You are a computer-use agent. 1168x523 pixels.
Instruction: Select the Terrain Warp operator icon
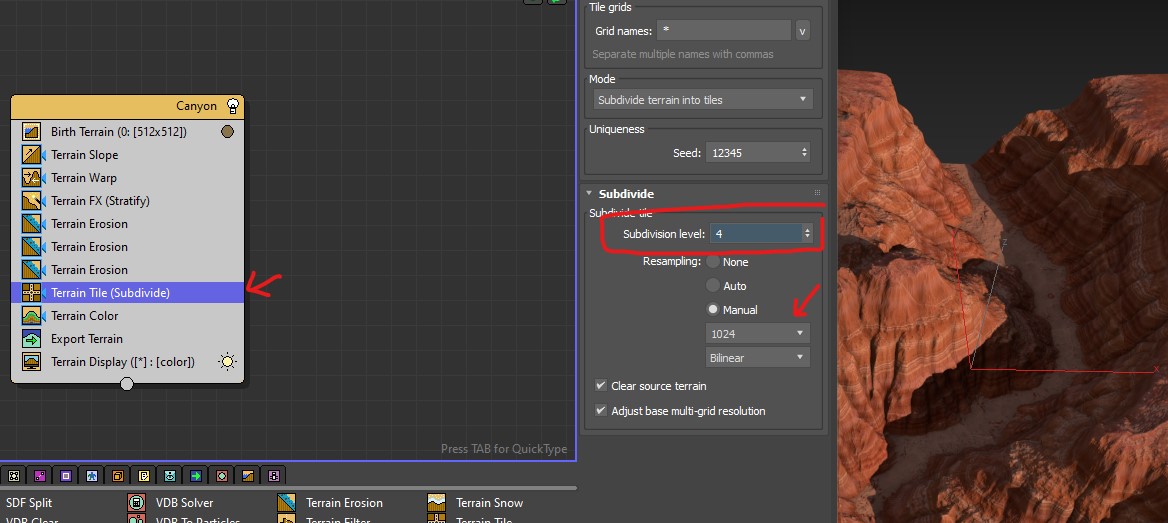click(x=31, y=178)
